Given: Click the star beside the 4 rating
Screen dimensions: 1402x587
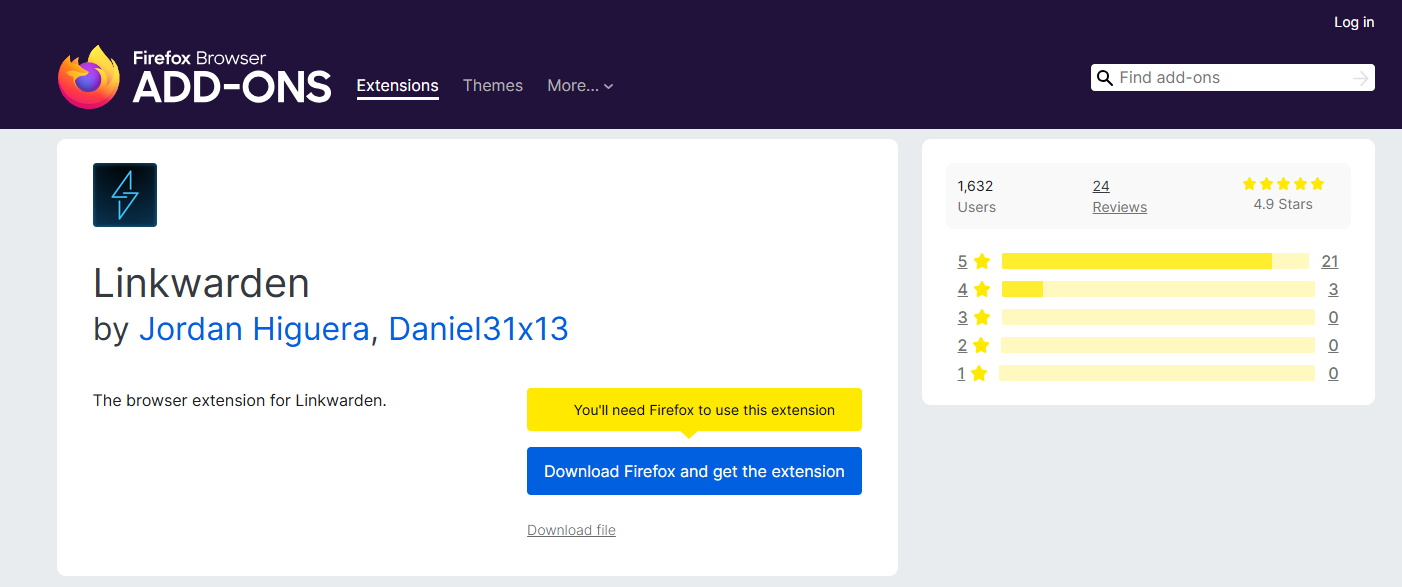Looking at the screenshot, I should pos(982,289).
